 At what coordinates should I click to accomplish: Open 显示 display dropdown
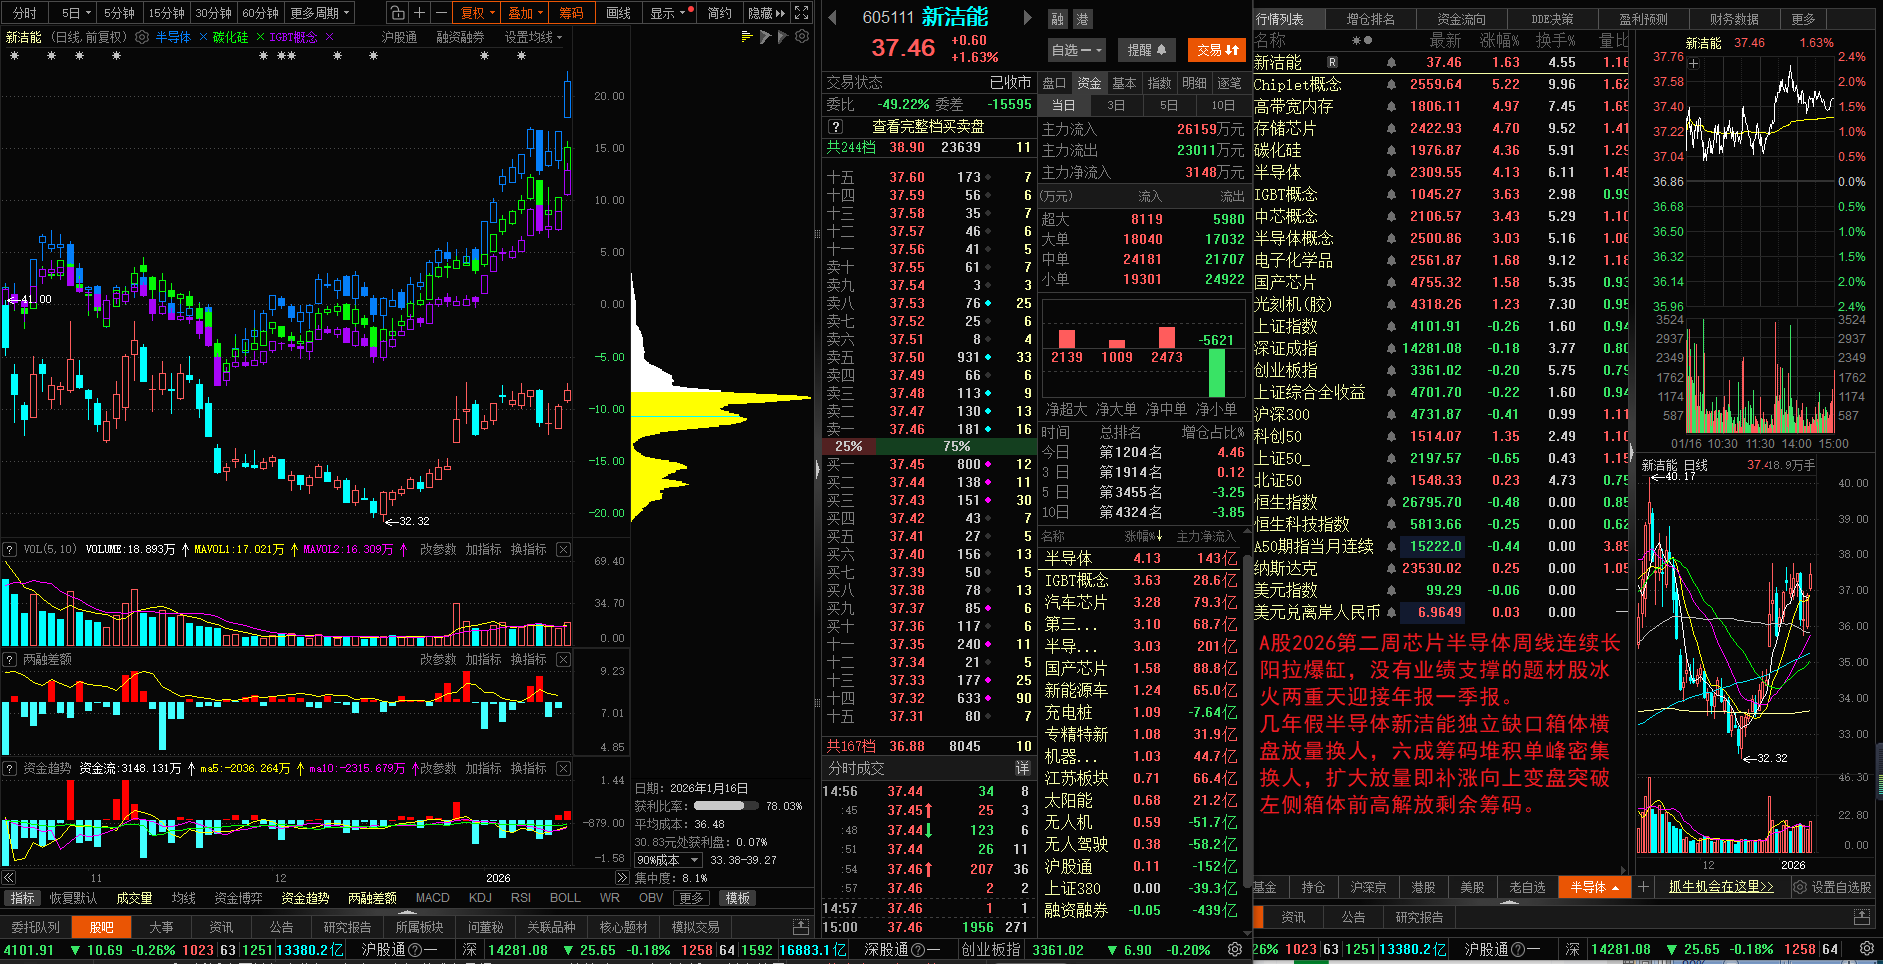click(x=671, y=13)
